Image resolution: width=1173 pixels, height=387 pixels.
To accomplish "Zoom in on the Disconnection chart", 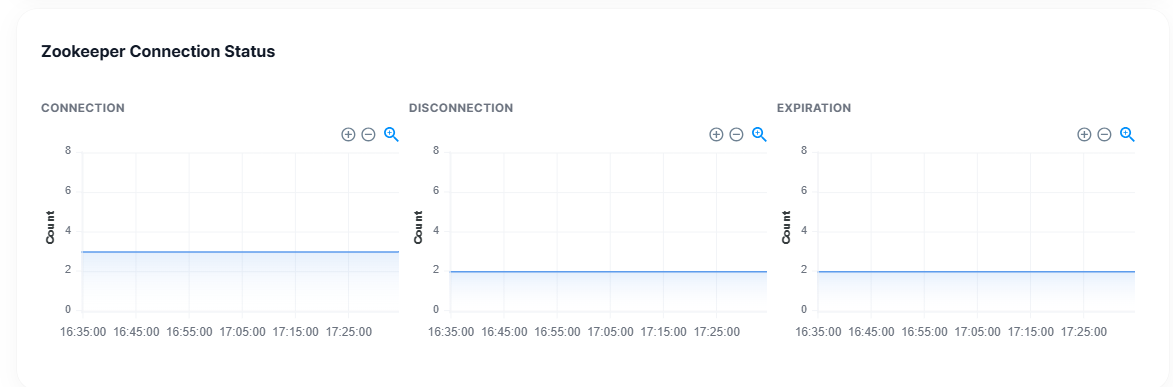I will (x=716, y=135).
